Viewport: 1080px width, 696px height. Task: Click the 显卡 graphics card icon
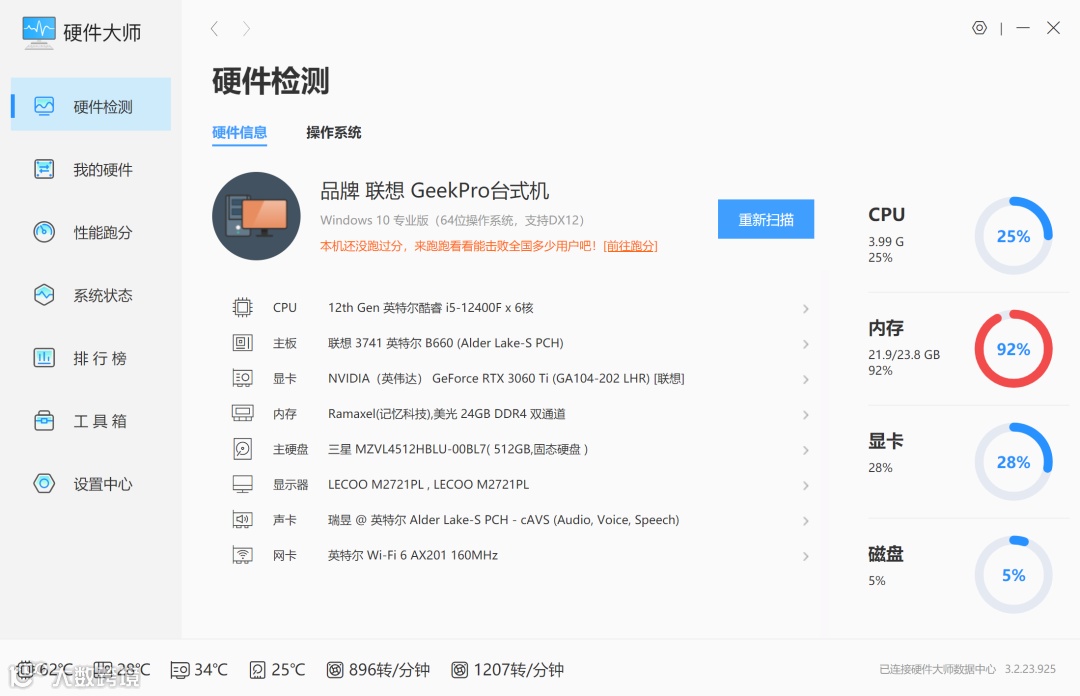pyautogui.click(x=242, y=378)
